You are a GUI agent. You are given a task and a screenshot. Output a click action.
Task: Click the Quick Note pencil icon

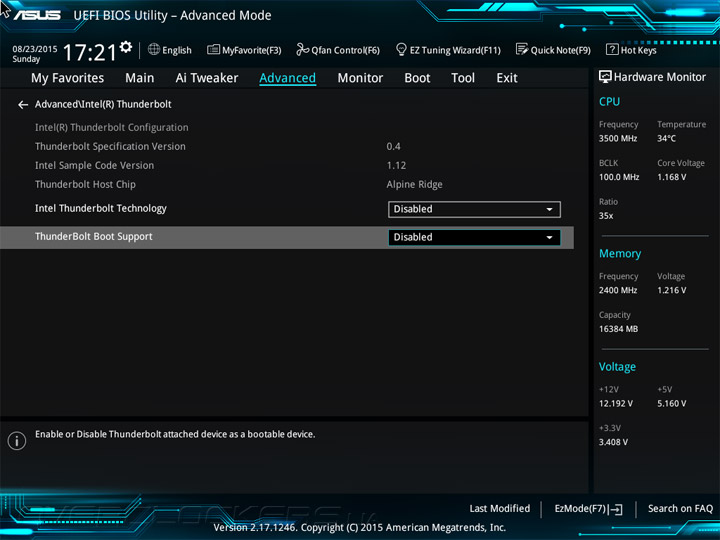tap(522, 49)
